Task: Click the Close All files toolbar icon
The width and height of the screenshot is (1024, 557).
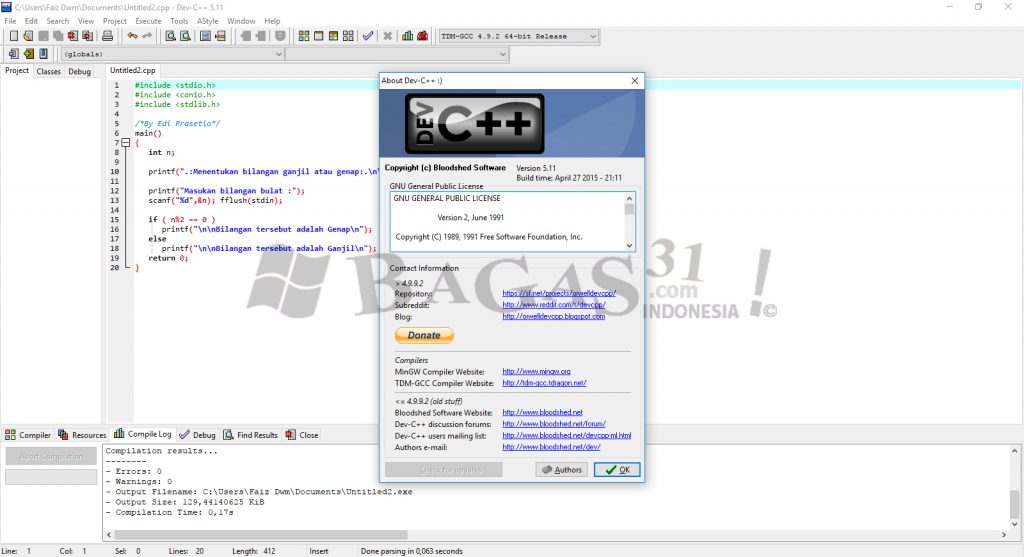Action: point(88,36)
